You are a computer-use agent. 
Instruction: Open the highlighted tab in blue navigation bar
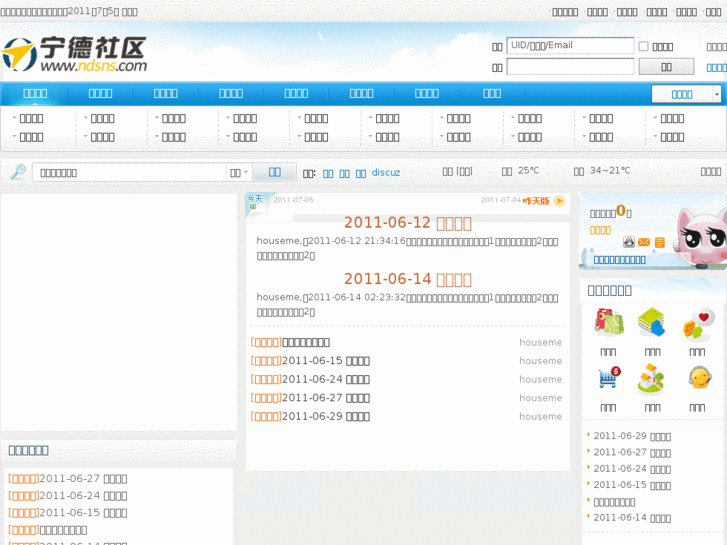tap(35, 94)
